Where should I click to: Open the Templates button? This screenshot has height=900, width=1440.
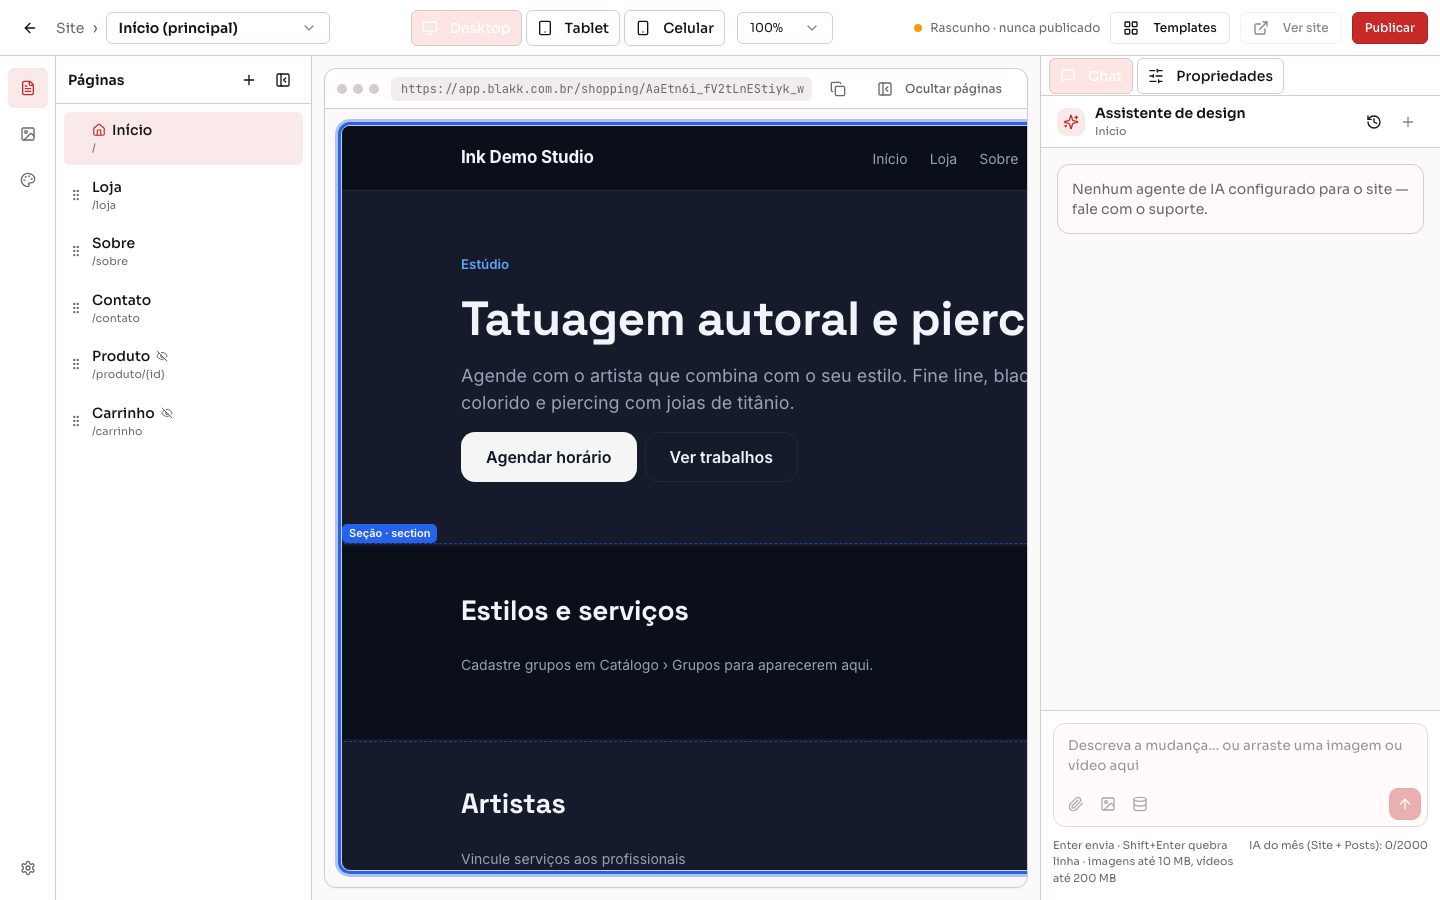pyautogui.click(x=1170, y=28)
